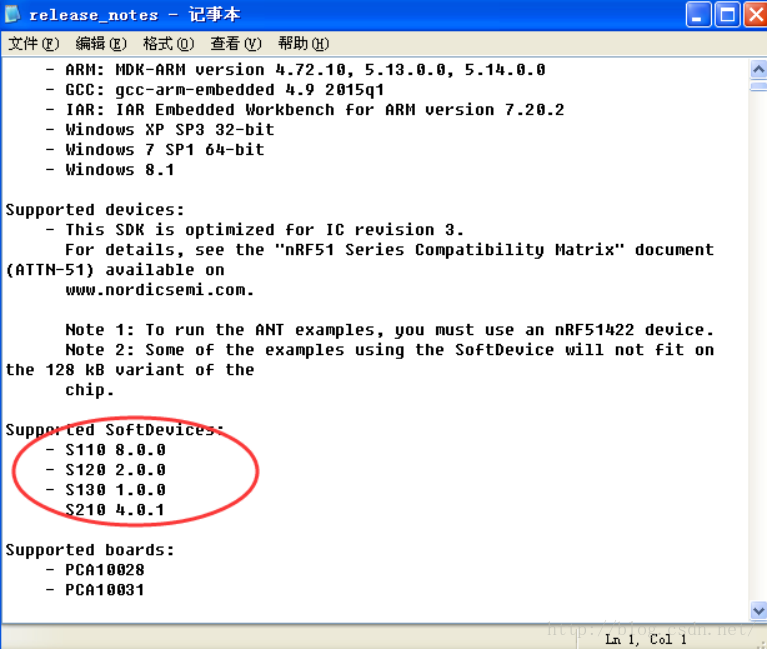
Task: Open the 文件(F) menu
Action: coord(34,44)
